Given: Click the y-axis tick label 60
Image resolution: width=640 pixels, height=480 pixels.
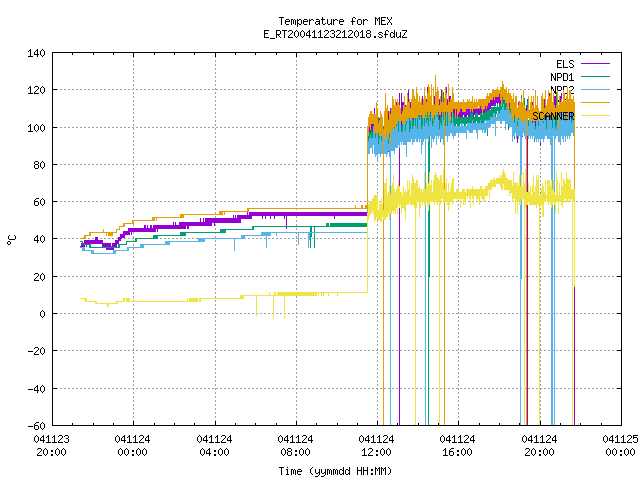Looking at the screenshot, I should tap(39, 202).
